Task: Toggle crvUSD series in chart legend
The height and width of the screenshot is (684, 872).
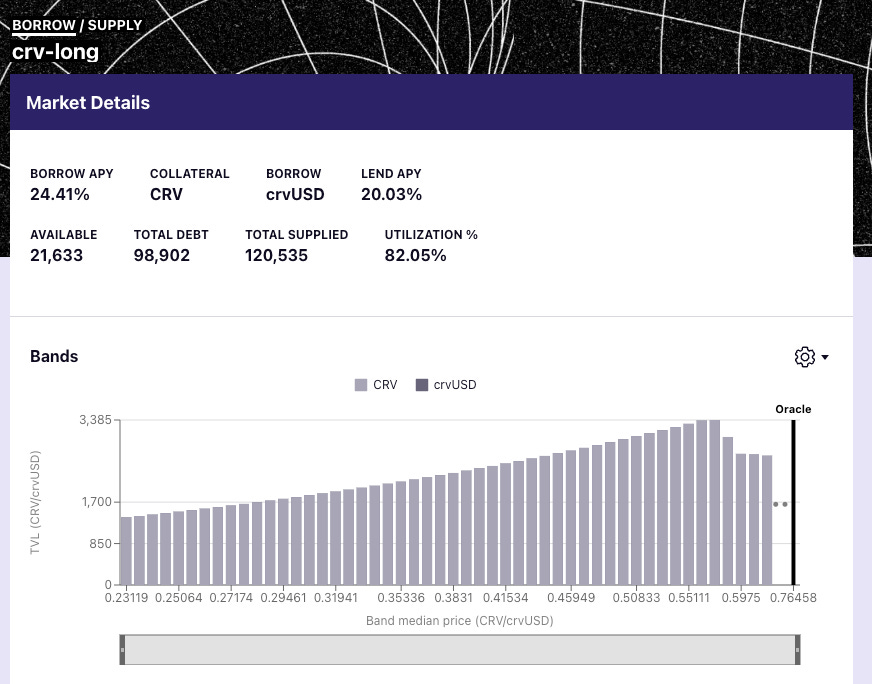Action: [446, 385]
